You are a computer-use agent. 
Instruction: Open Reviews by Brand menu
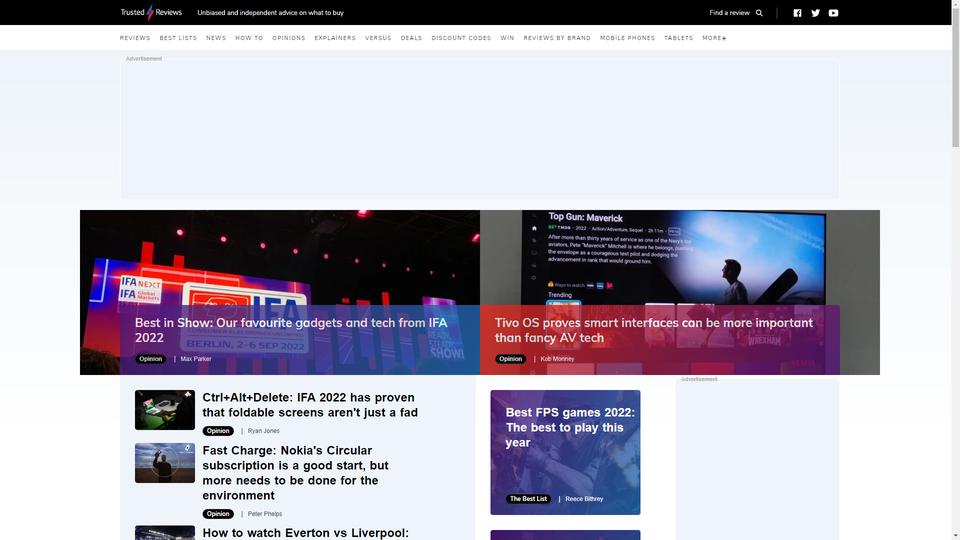(557, 38)
